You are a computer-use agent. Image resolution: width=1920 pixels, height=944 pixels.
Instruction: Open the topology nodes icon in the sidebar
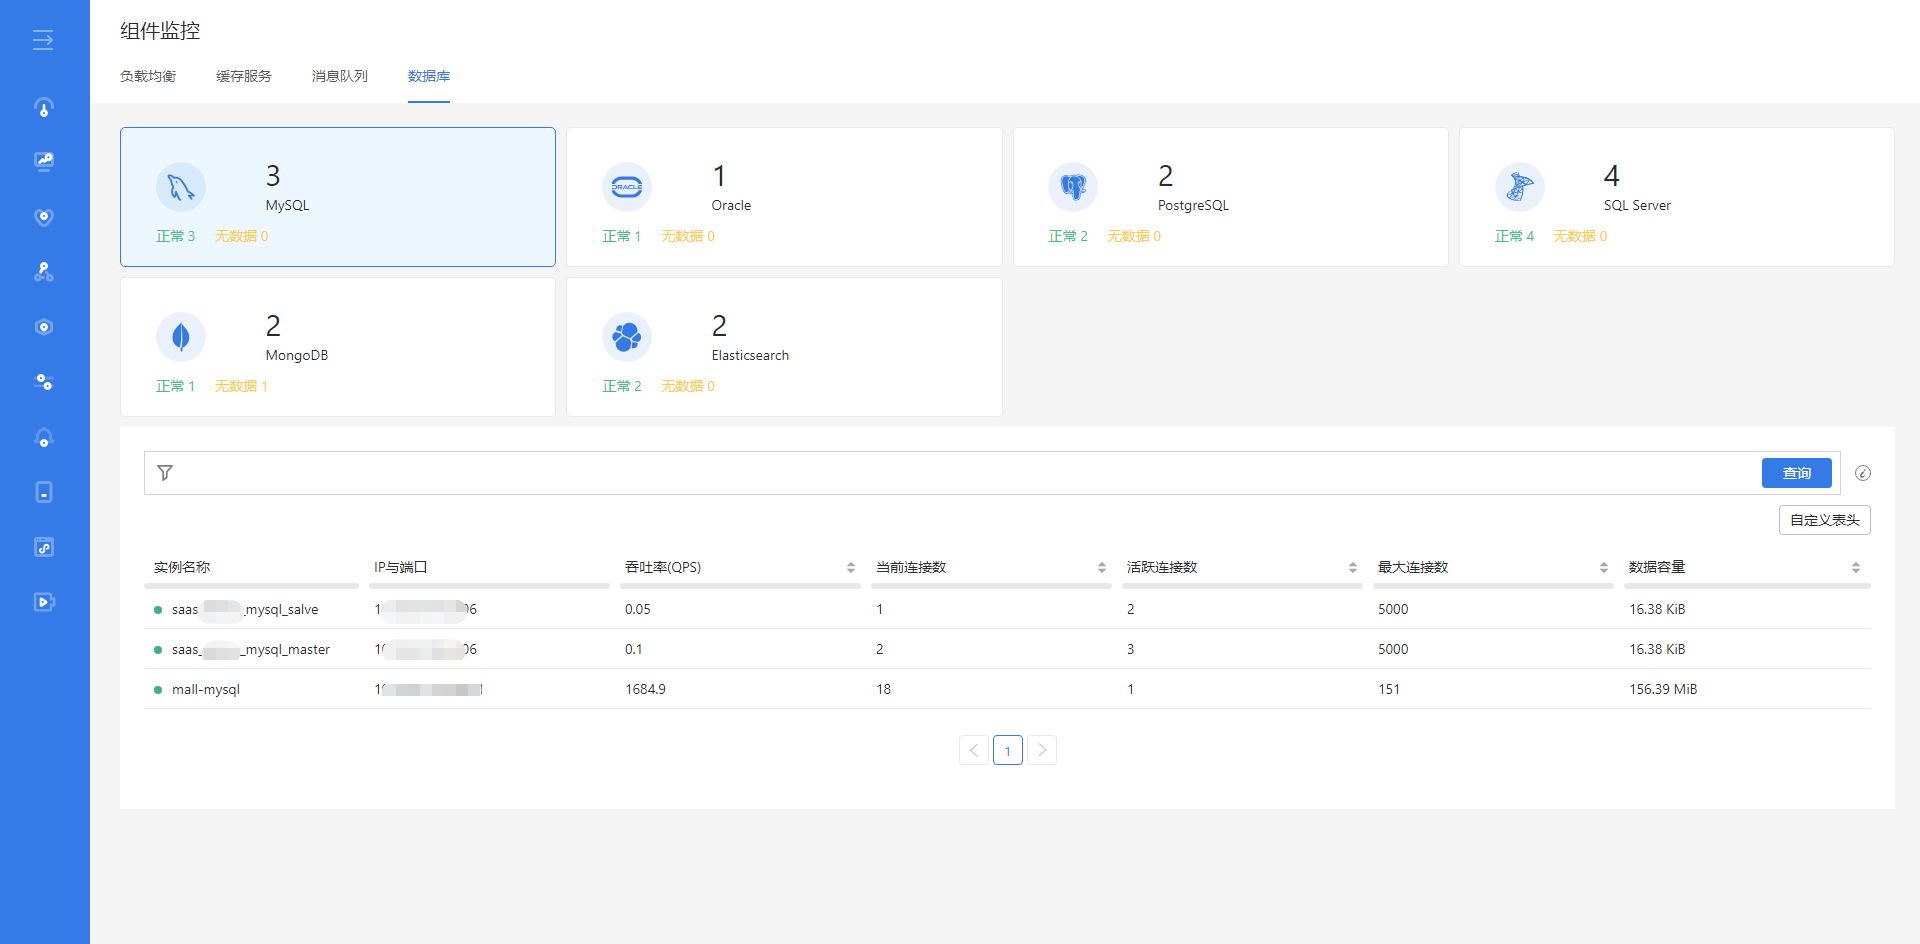[x=44, y=272]
